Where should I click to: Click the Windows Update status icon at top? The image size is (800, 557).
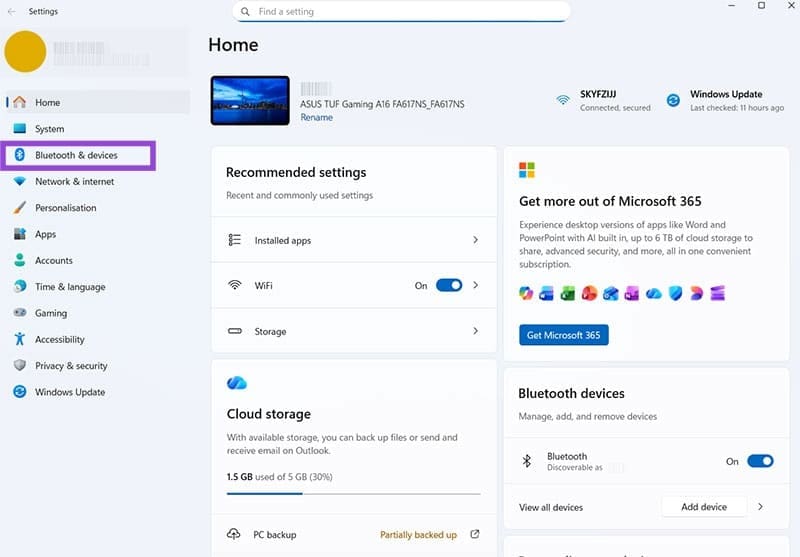[673, 100]
